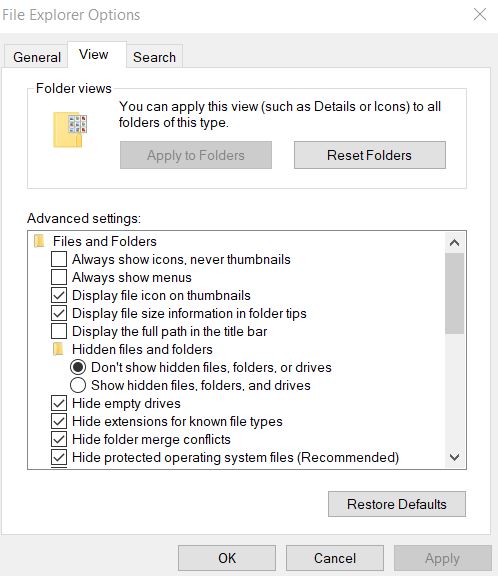The height and width of the screenshot is (576, 498).
Task: Select Don't show hidden files radio button
Action: pyautogui.click(x=78, y=367)
